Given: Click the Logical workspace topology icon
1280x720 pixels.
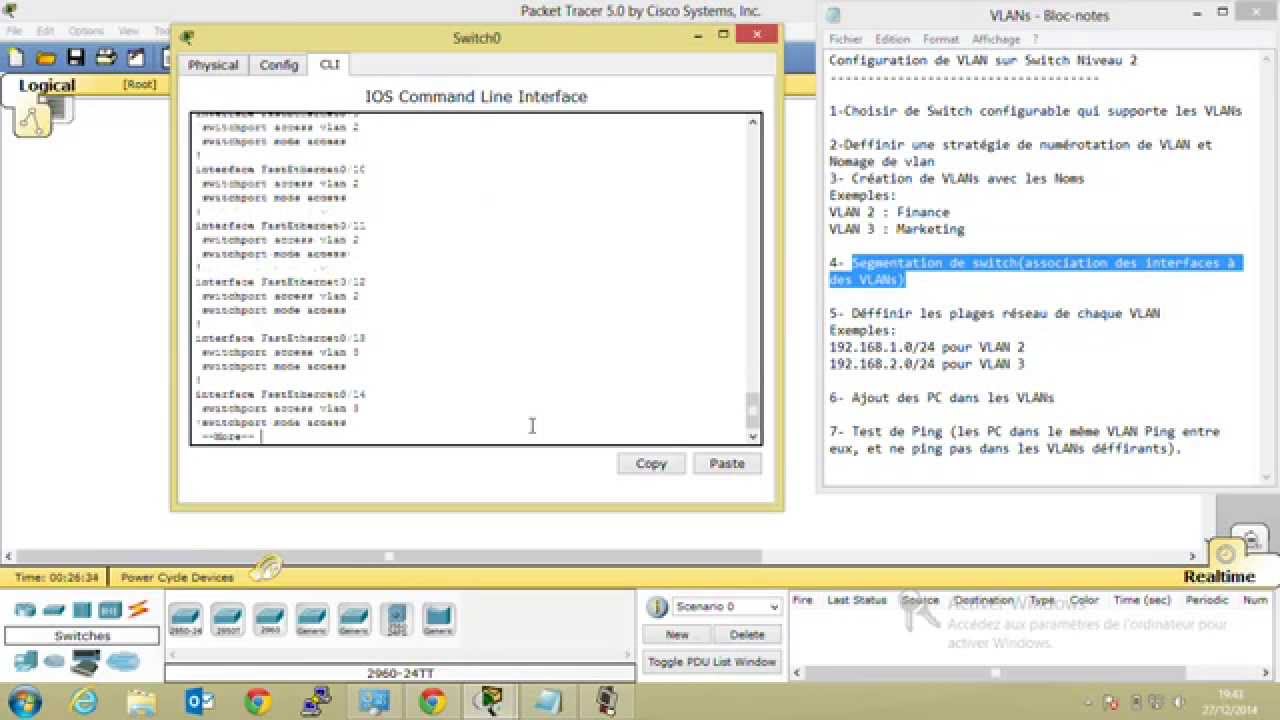Looking at the screenshot, I should click(x=33, y=120).
